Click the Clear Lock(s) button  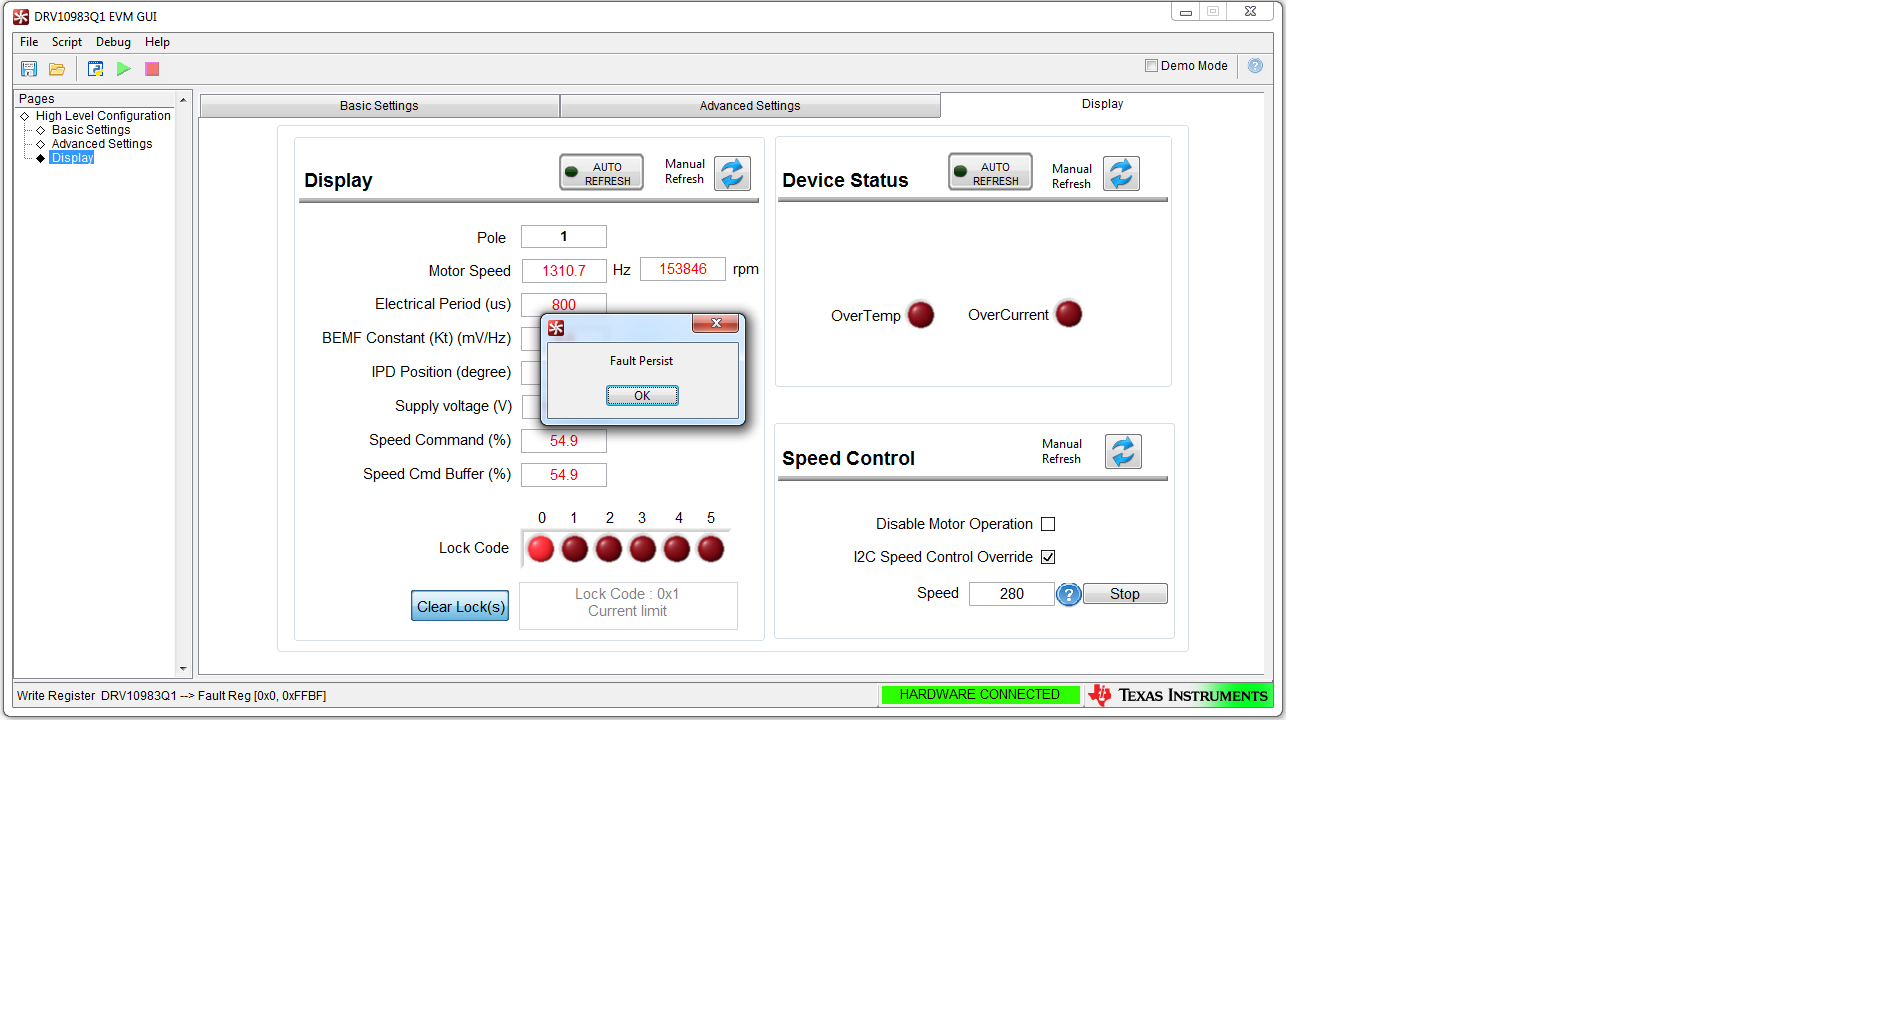460,606
